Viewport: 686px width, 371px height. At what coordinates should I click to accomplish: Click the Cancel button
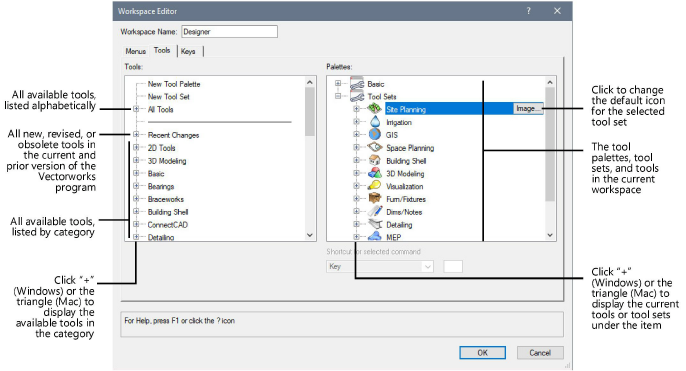(x=540, y=353)
